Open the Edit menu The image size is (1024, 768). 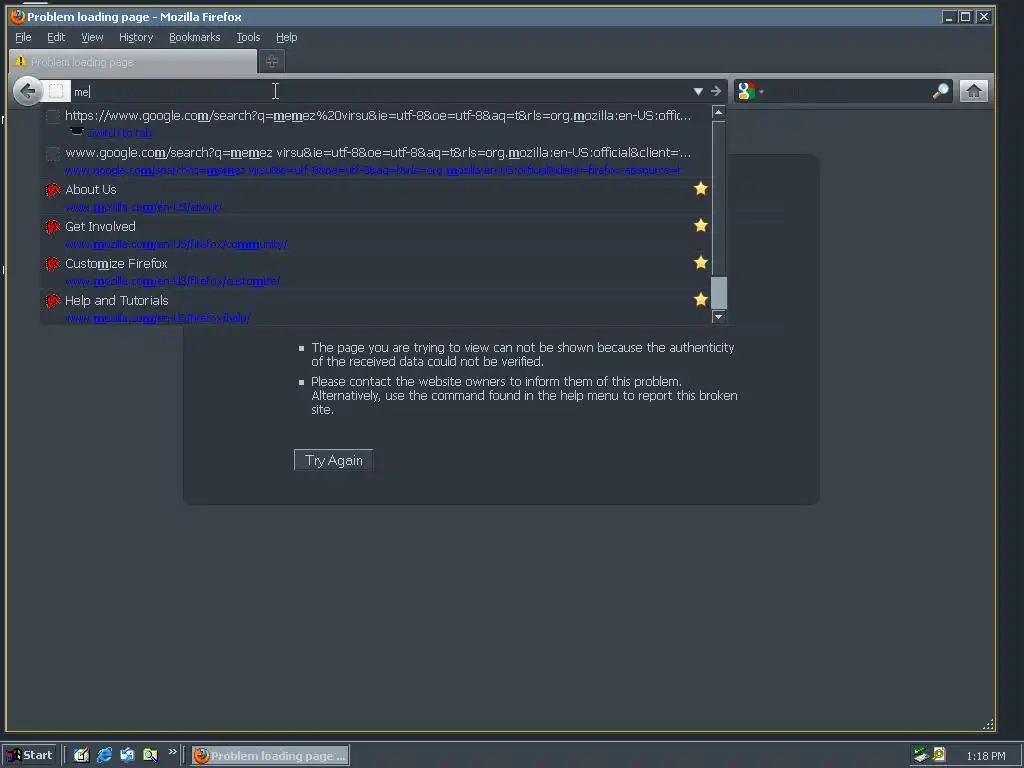click(x=56, y=37)
